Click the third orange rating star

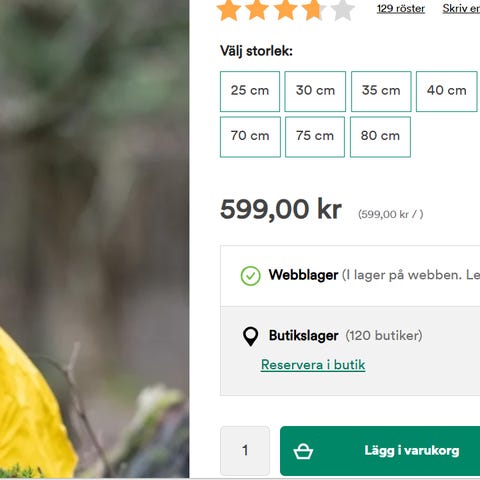(286, 10)
